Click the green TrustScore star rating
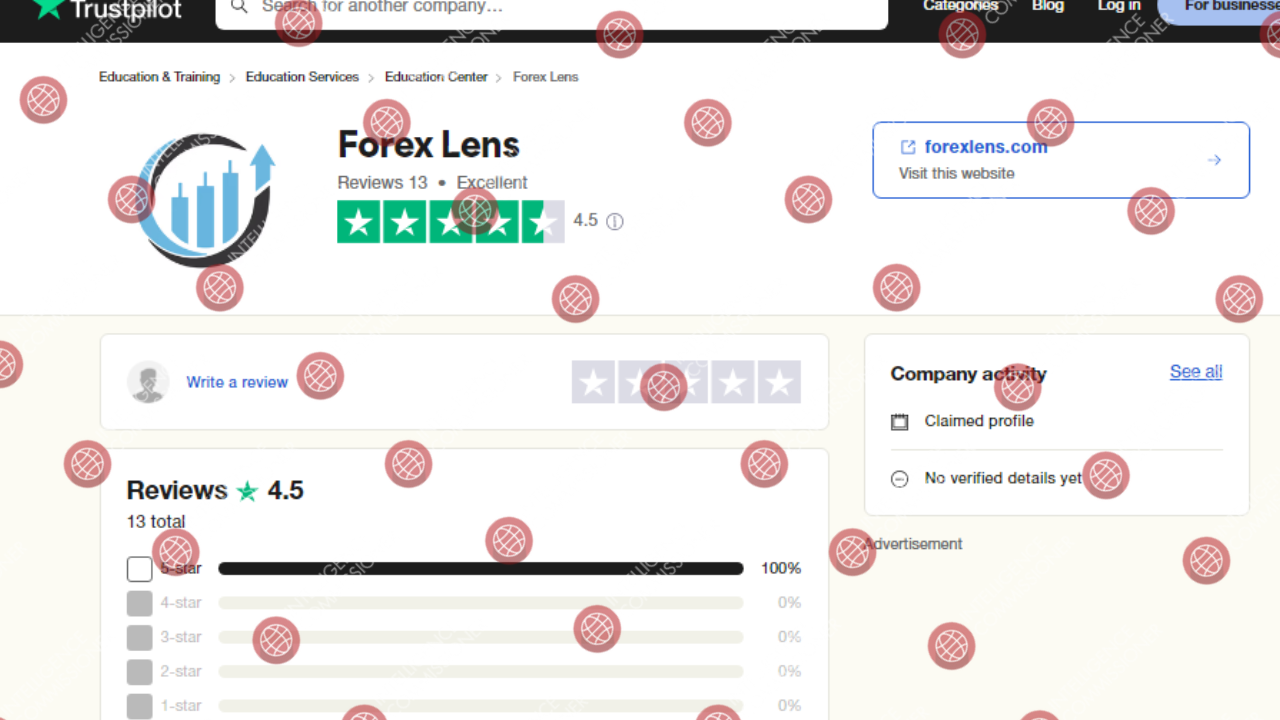Image resolution: width=1280 pixels, height=720 pixels. coord(451,222)
